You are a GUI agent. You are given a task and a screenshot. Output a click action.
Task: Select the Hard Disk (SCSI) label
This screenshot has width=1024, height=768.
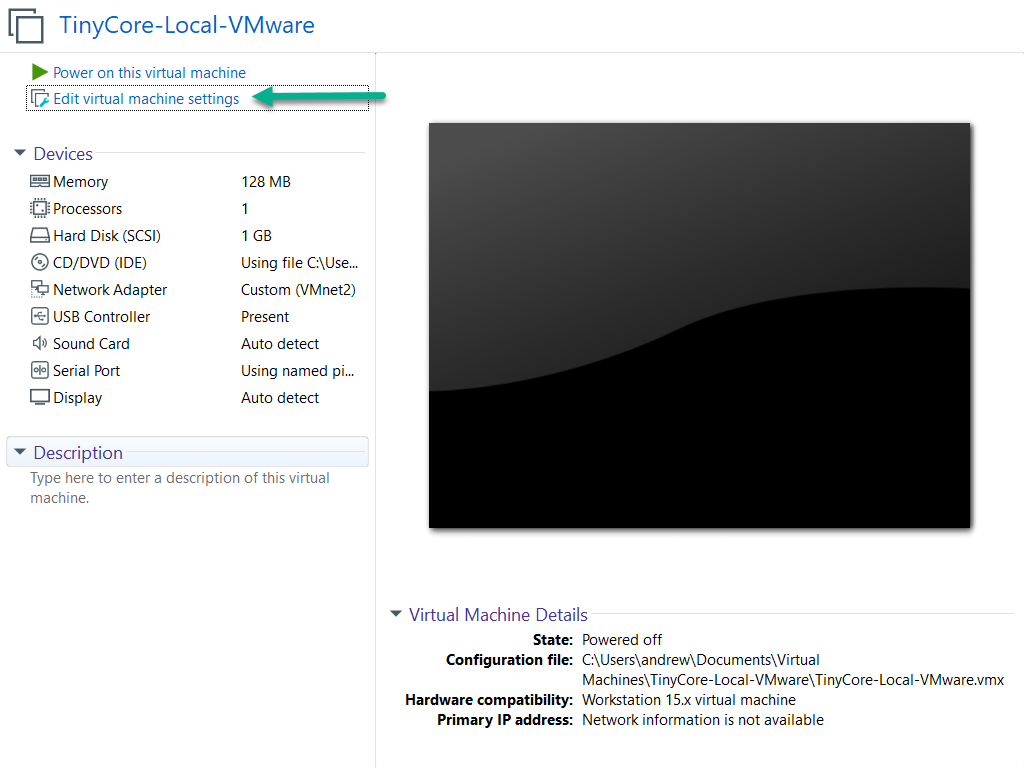click(x=107, y=236)
